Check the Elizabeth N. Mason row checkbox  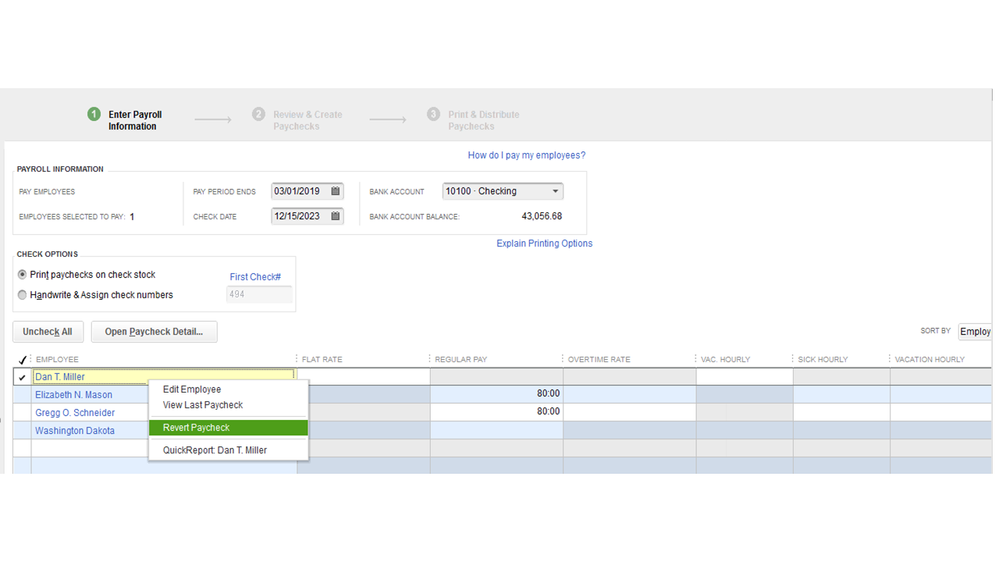pos(22,394)
